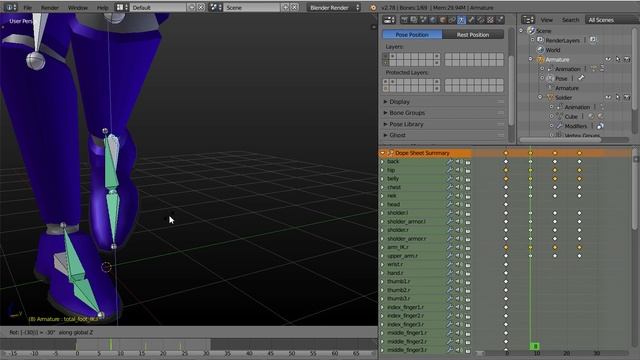Lock the belly channel
640x360 pixels.
(468, 179)
